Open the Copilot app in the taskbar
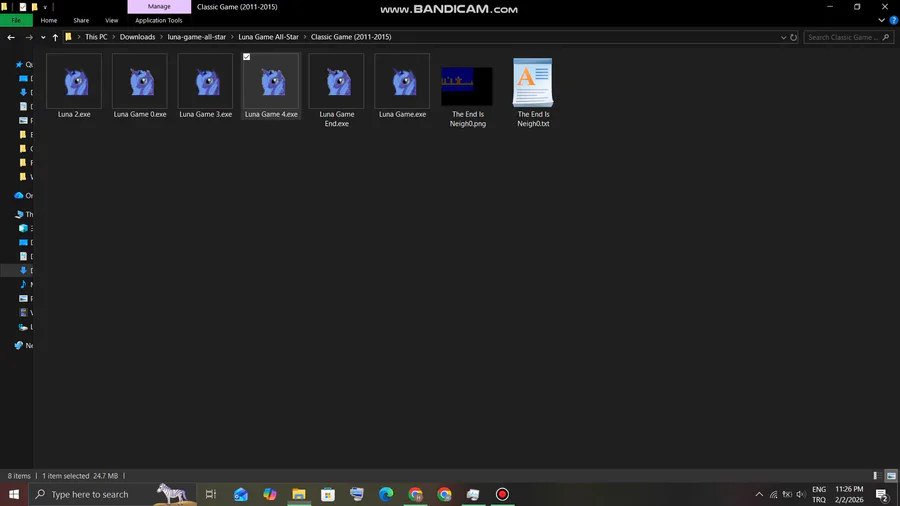The image size is (900, 506). pyautogui.click(x=270, y=494)
